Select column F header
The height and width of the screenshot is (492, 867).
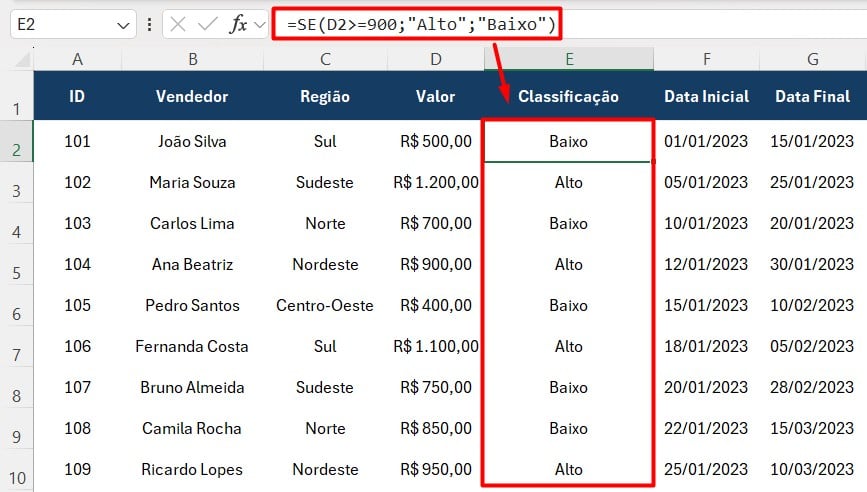click(x=707, y=59)
